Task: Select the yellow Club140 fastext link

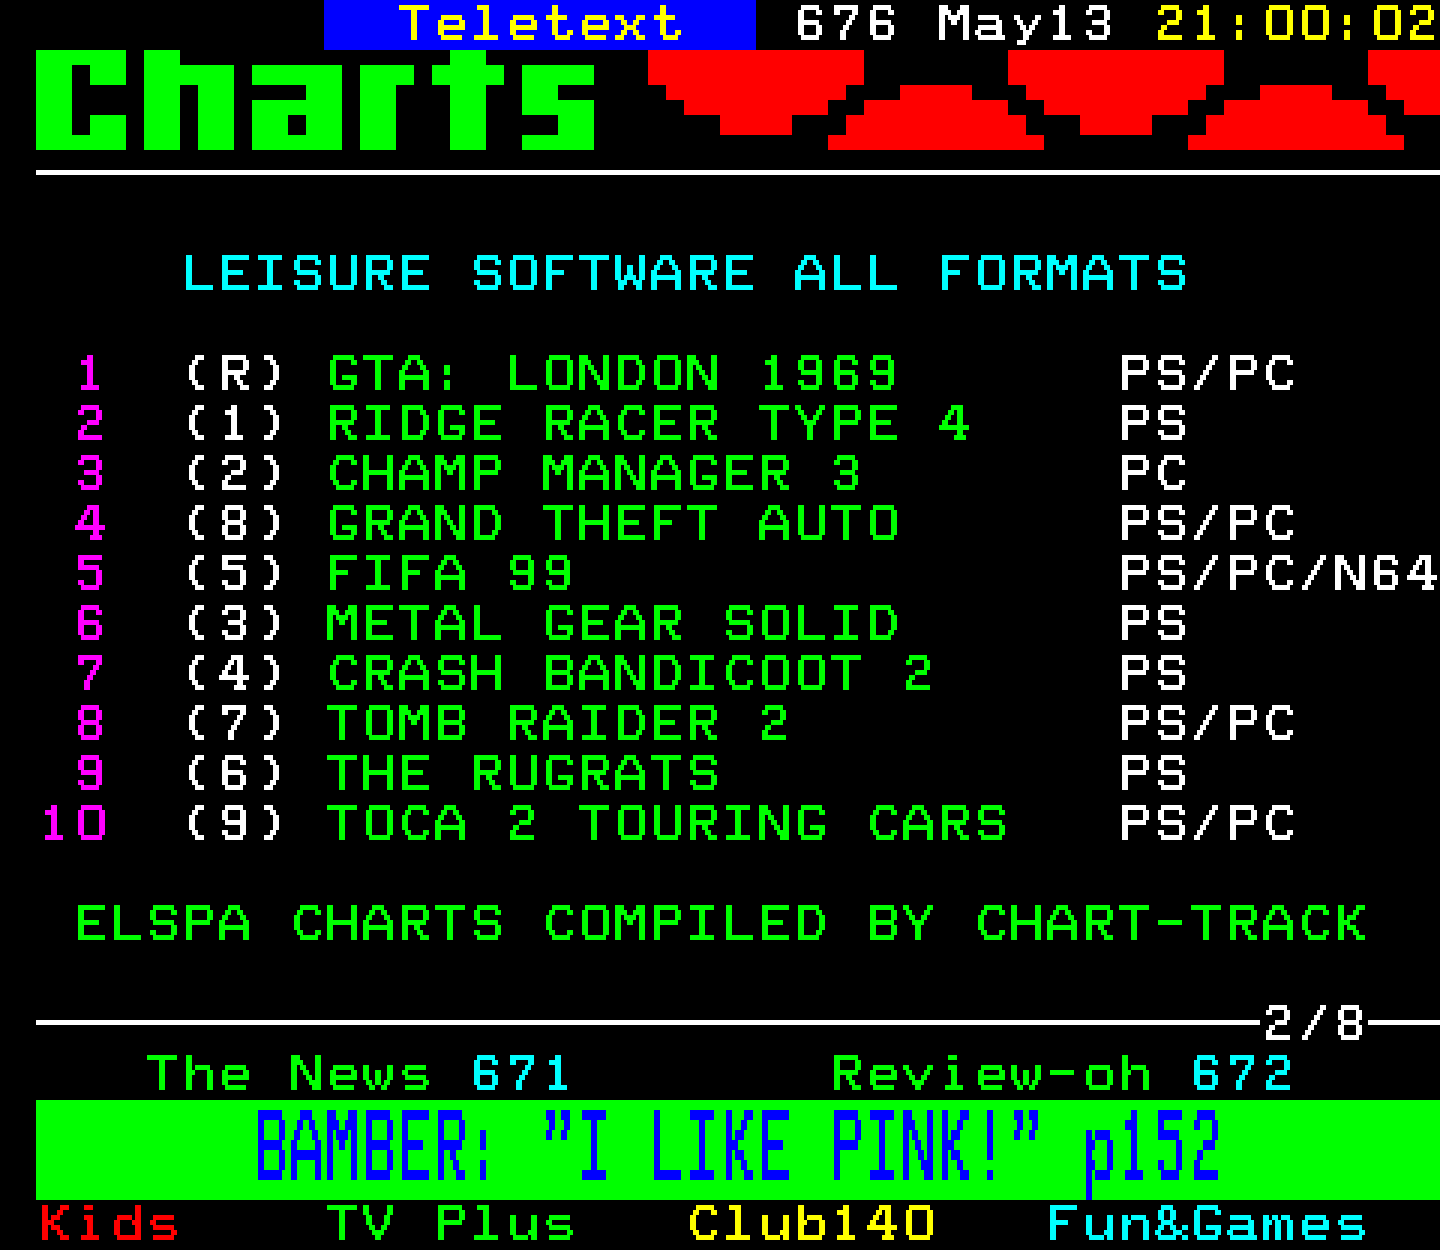Action: click(811, 1224)
